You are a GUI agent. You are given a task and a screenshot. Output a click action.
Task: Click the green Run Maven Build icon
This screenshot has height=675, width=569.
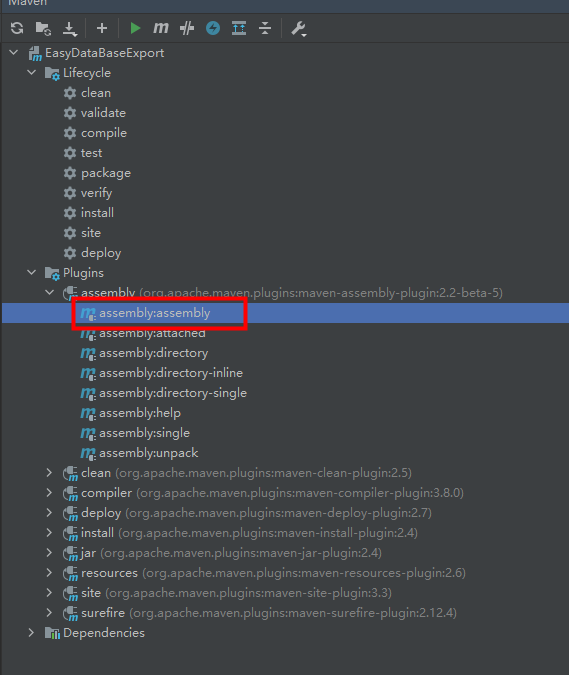135,28
